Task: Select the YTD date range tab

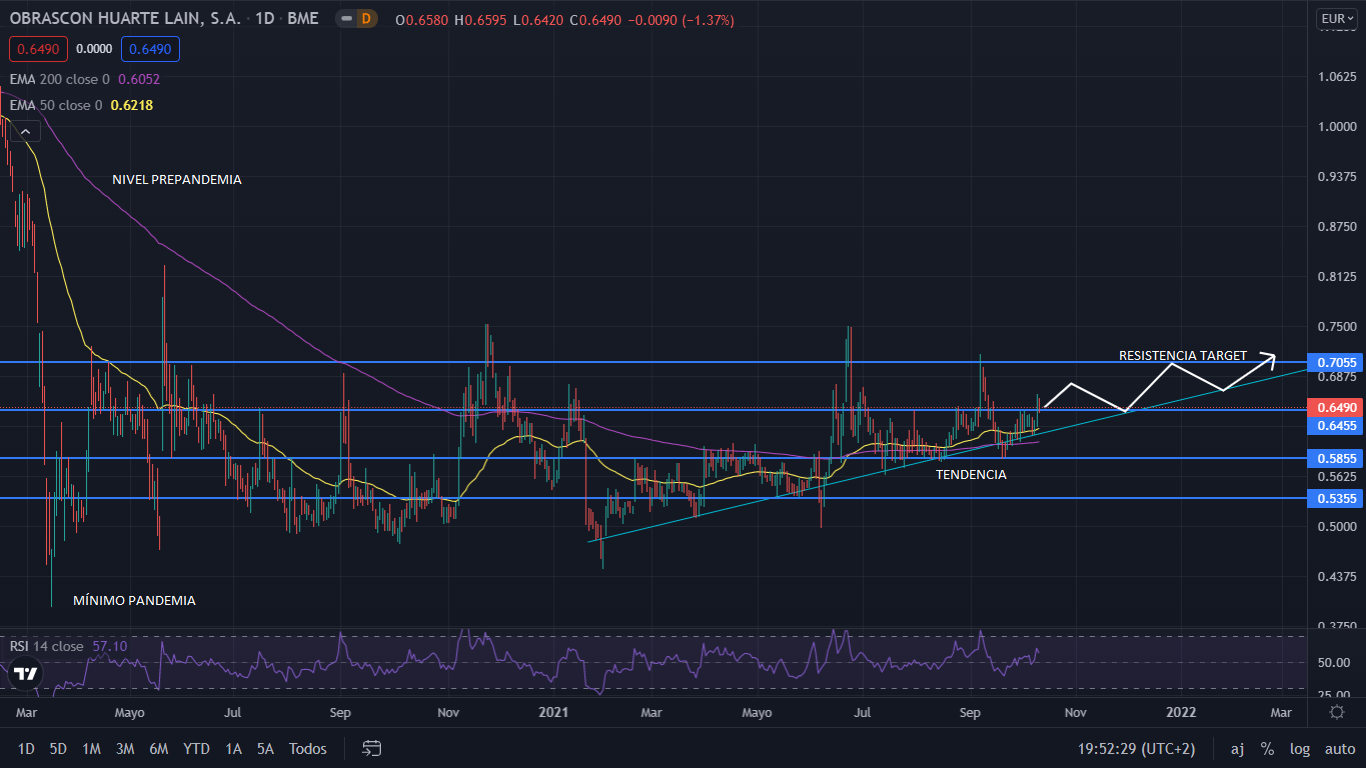Action: tap(196, 748)
